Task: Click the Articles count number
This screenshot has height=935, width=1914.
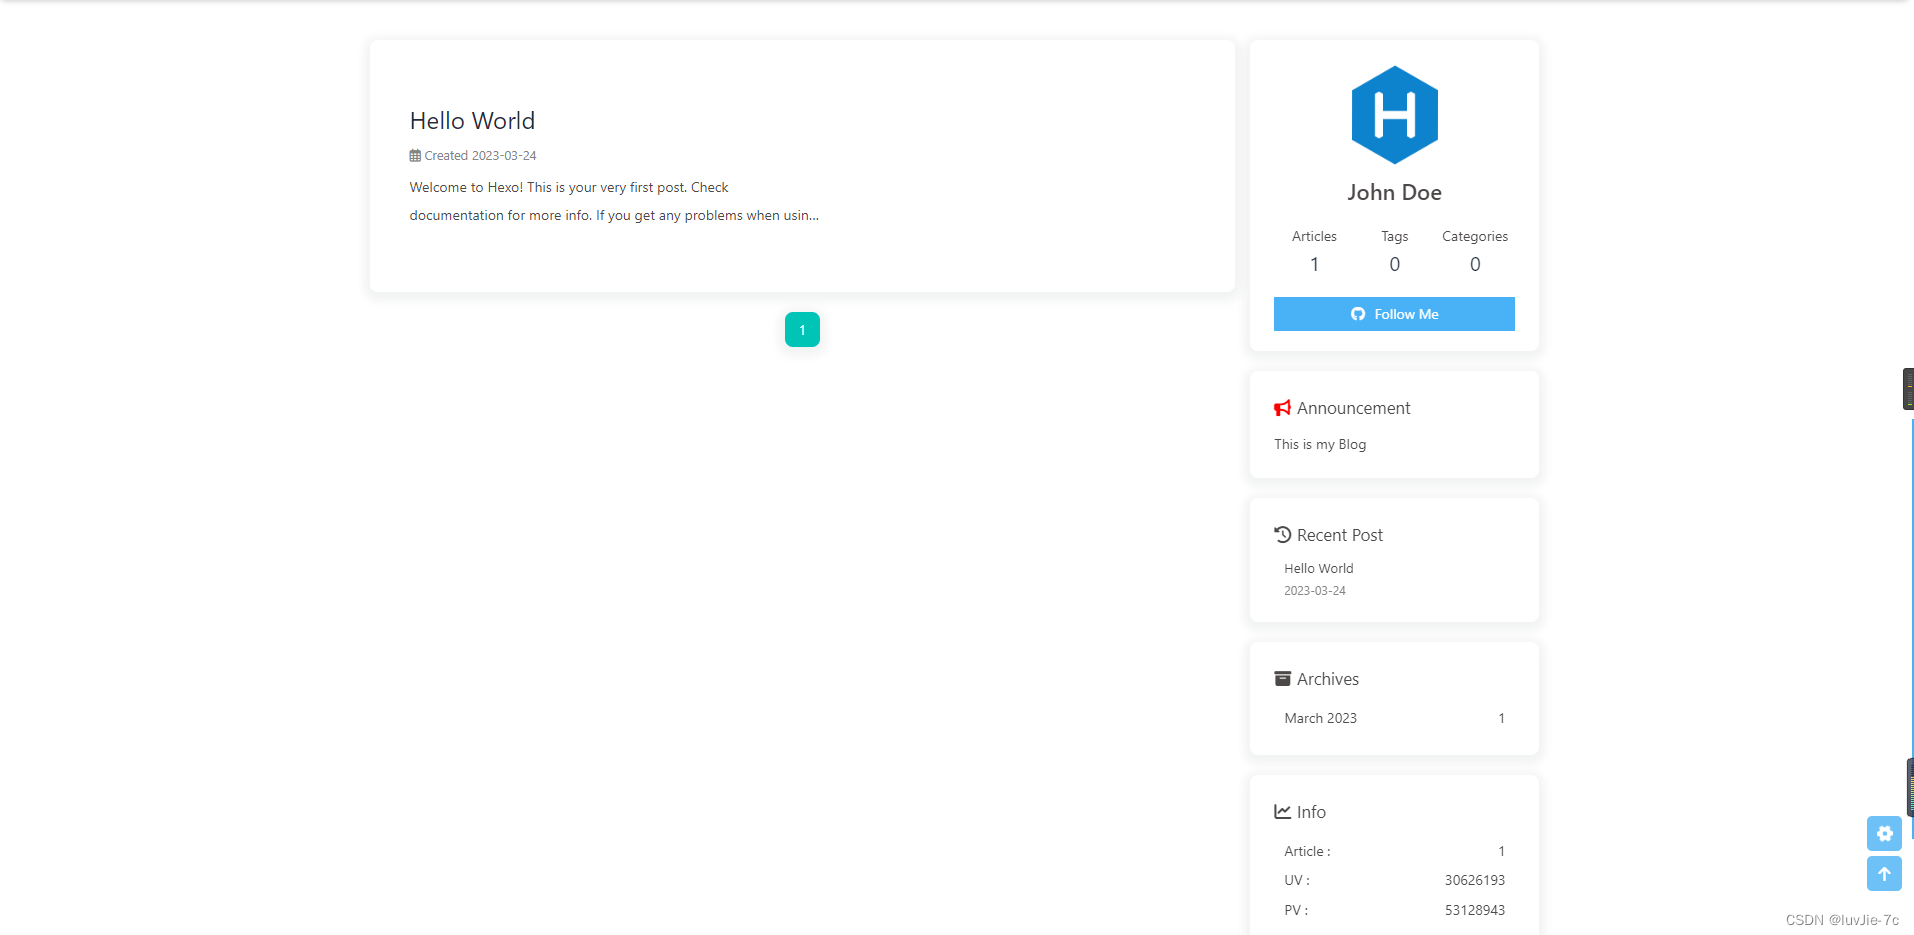Action: 1313,263
